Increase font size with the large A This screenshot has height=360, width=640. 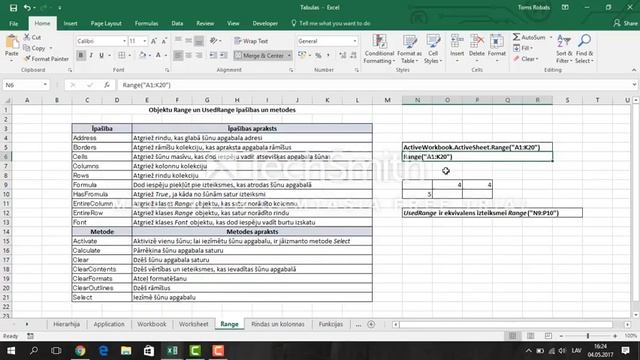pyautogui.click(x=154, y=41)
